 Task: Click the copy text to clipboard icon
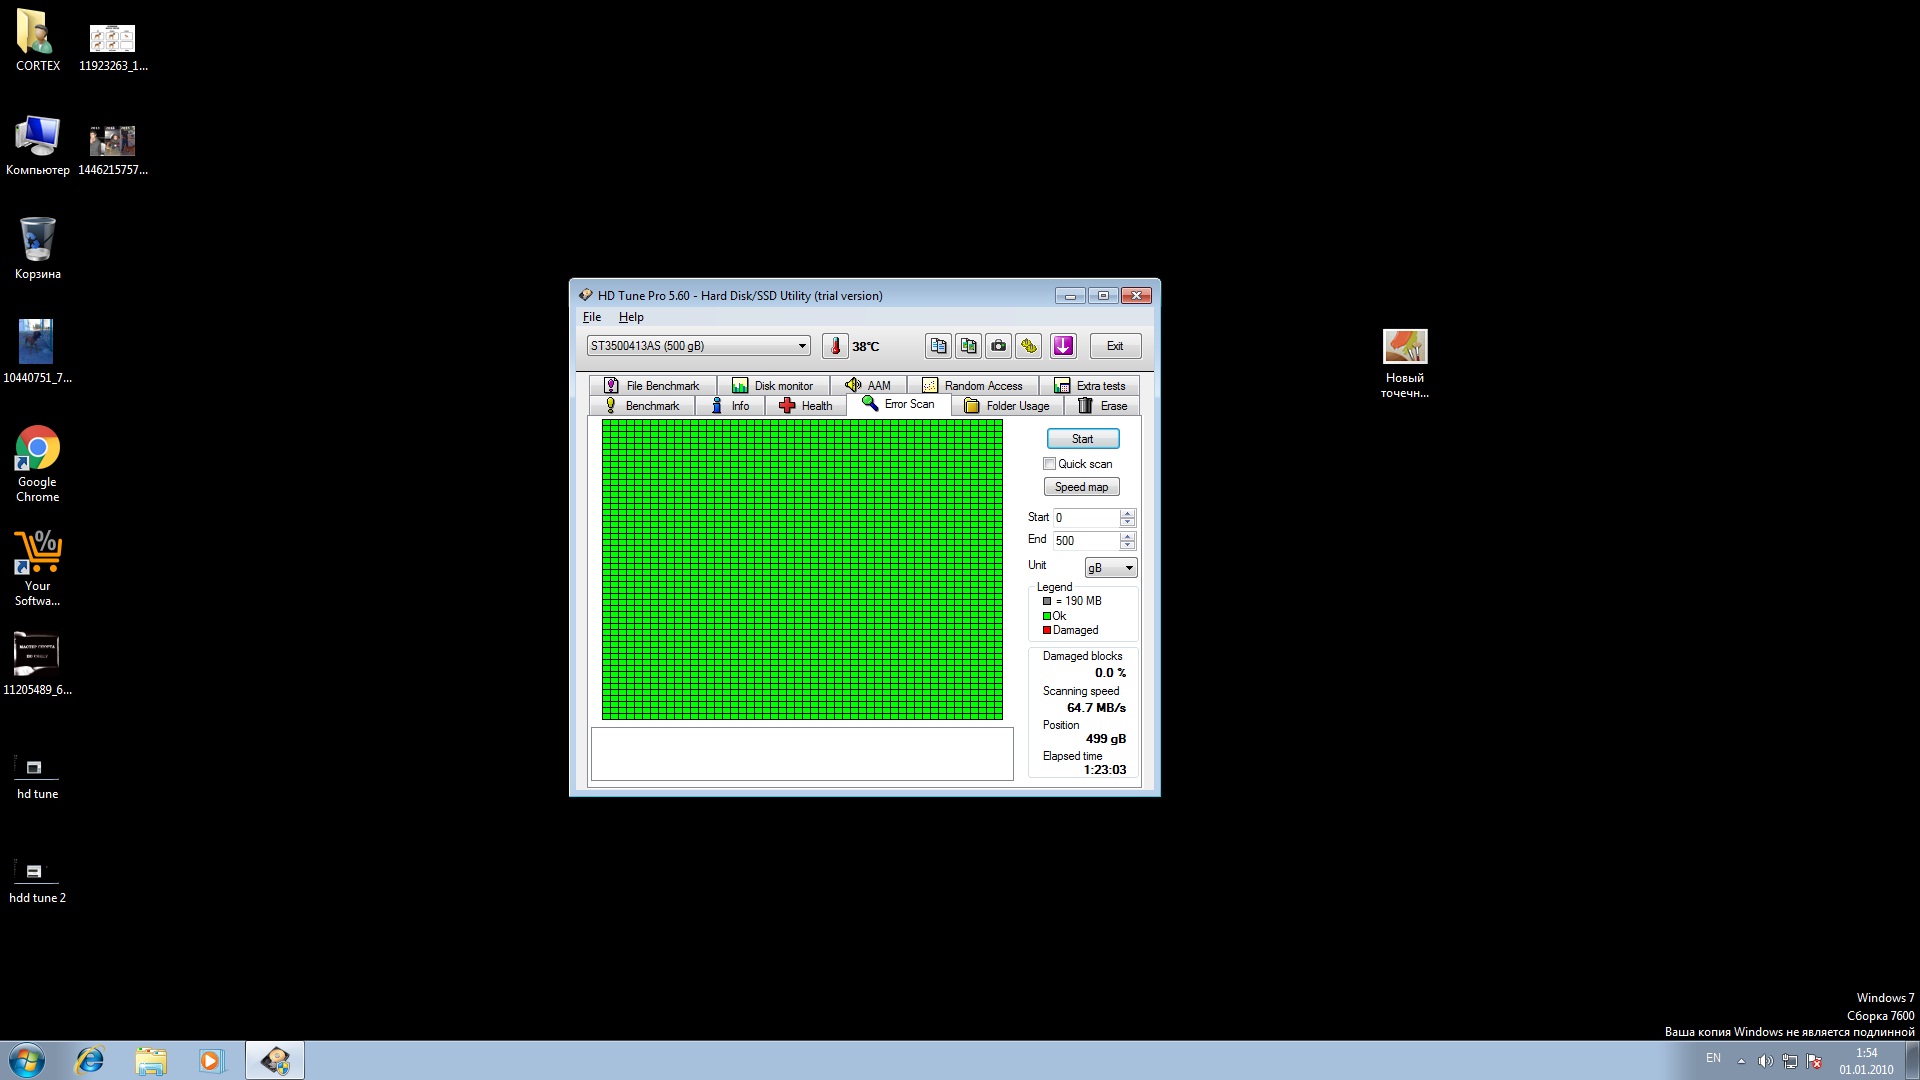tap(938, 346)
